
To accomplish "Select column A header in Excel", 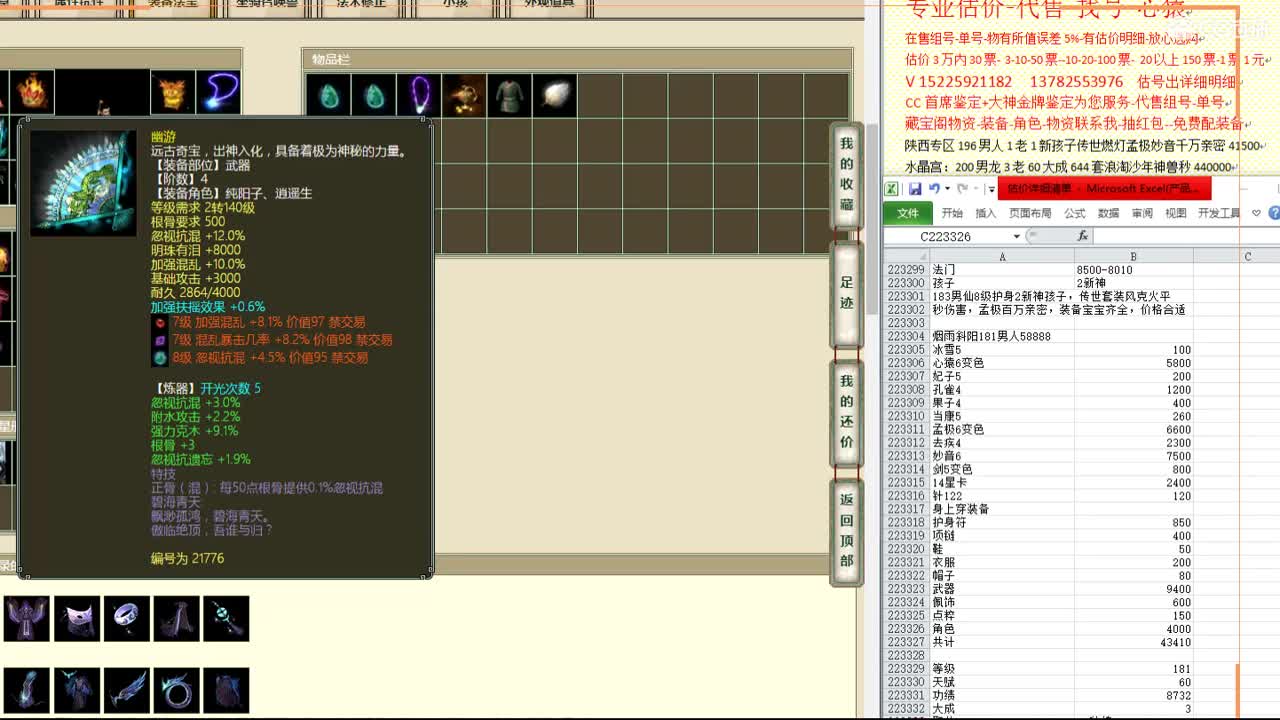I will coord(1002,257).
